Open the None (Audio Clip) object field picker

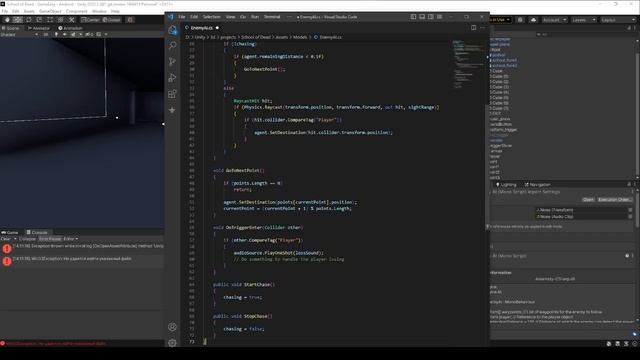point(630,216)
